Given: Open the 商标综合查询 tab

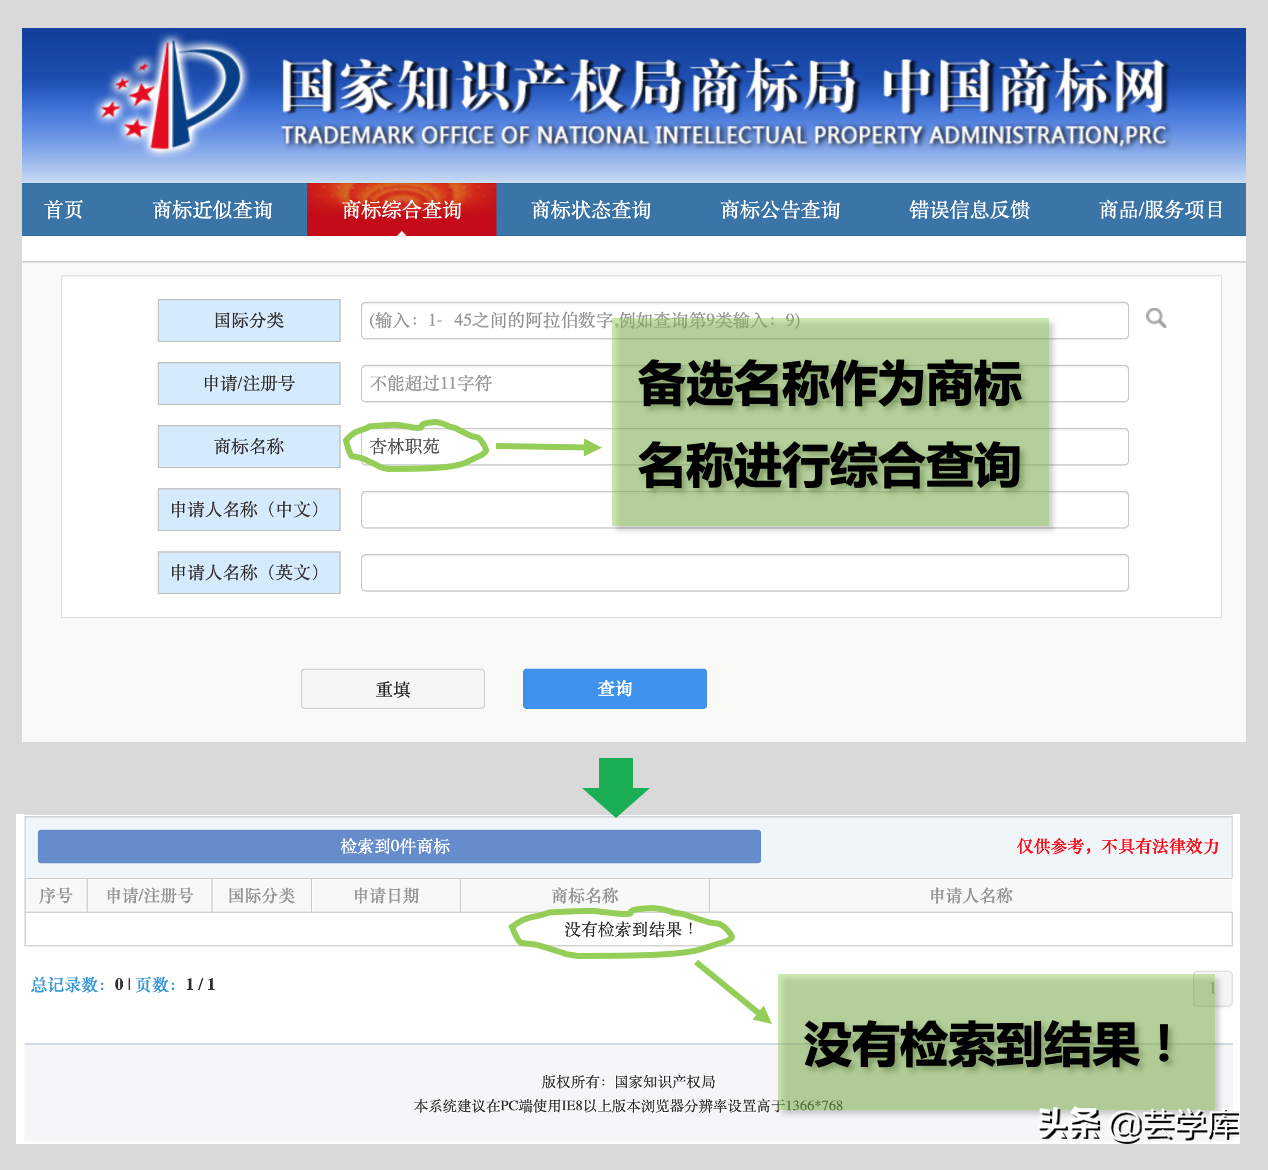Looking at the screenshot, I should (401, 209).
